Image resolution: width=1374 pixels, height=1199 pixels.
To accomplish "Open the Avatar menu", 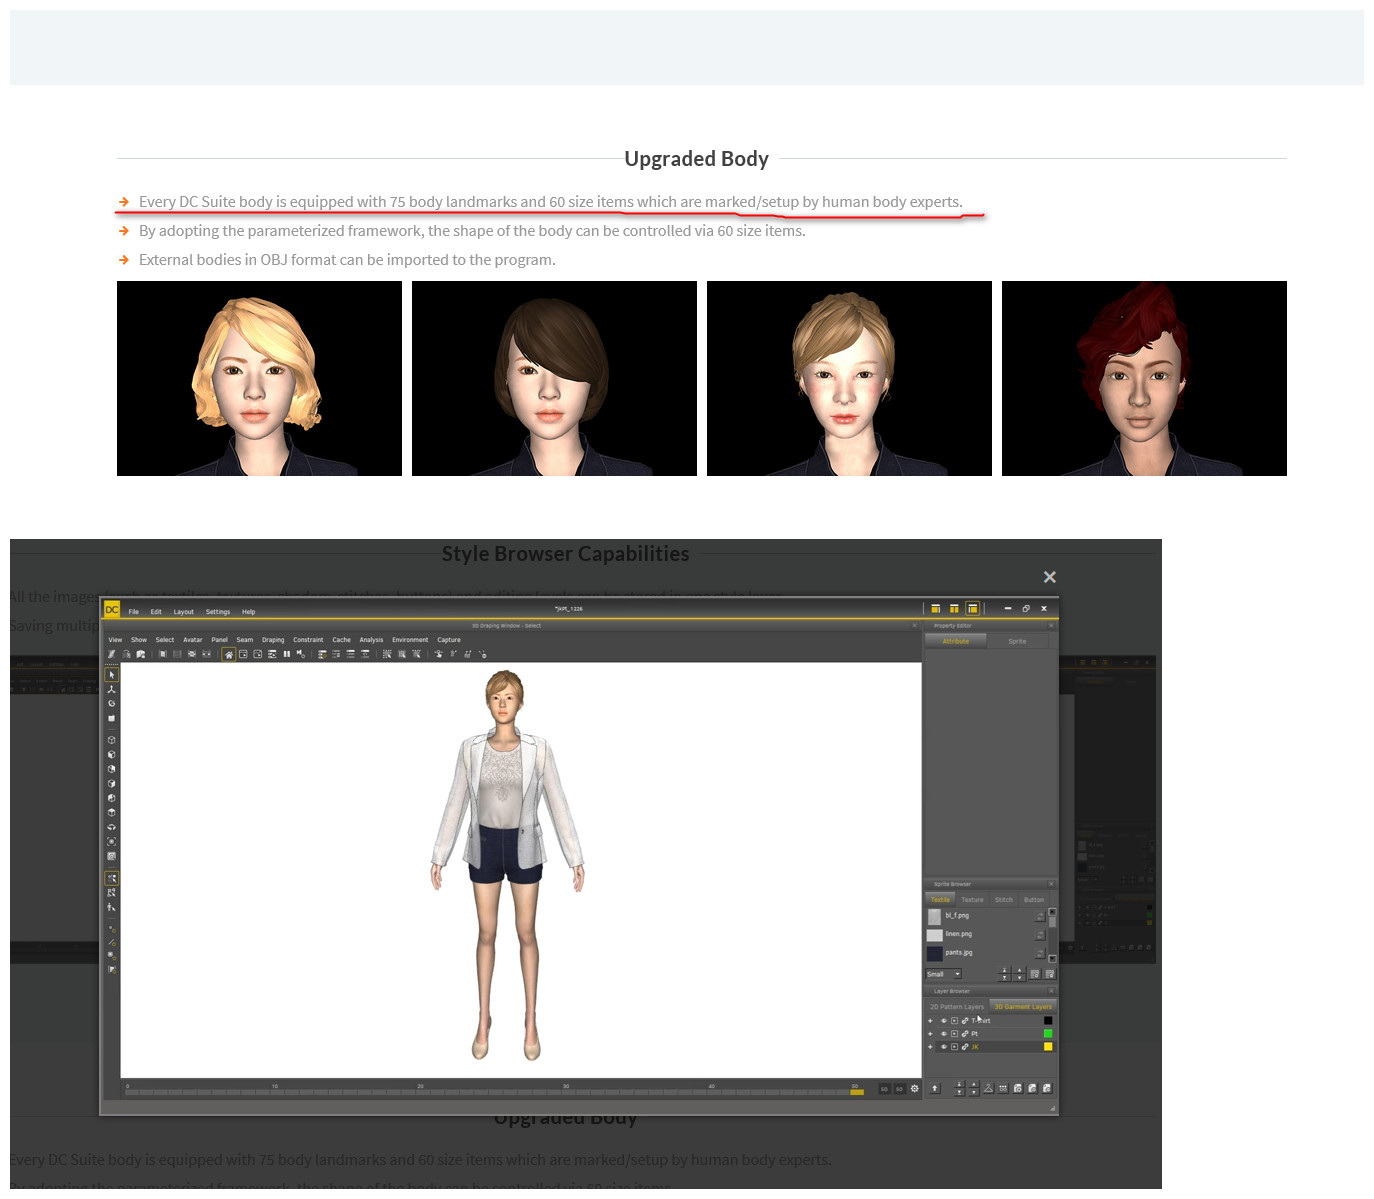I will (192, 640).
